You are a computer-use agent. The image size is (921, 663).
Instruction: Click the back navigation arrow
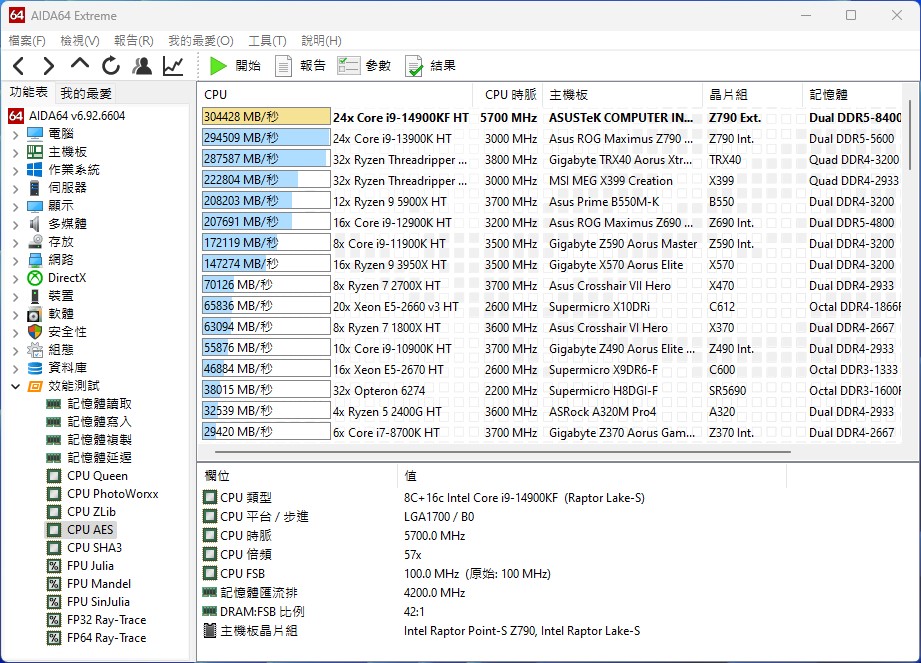18,66
